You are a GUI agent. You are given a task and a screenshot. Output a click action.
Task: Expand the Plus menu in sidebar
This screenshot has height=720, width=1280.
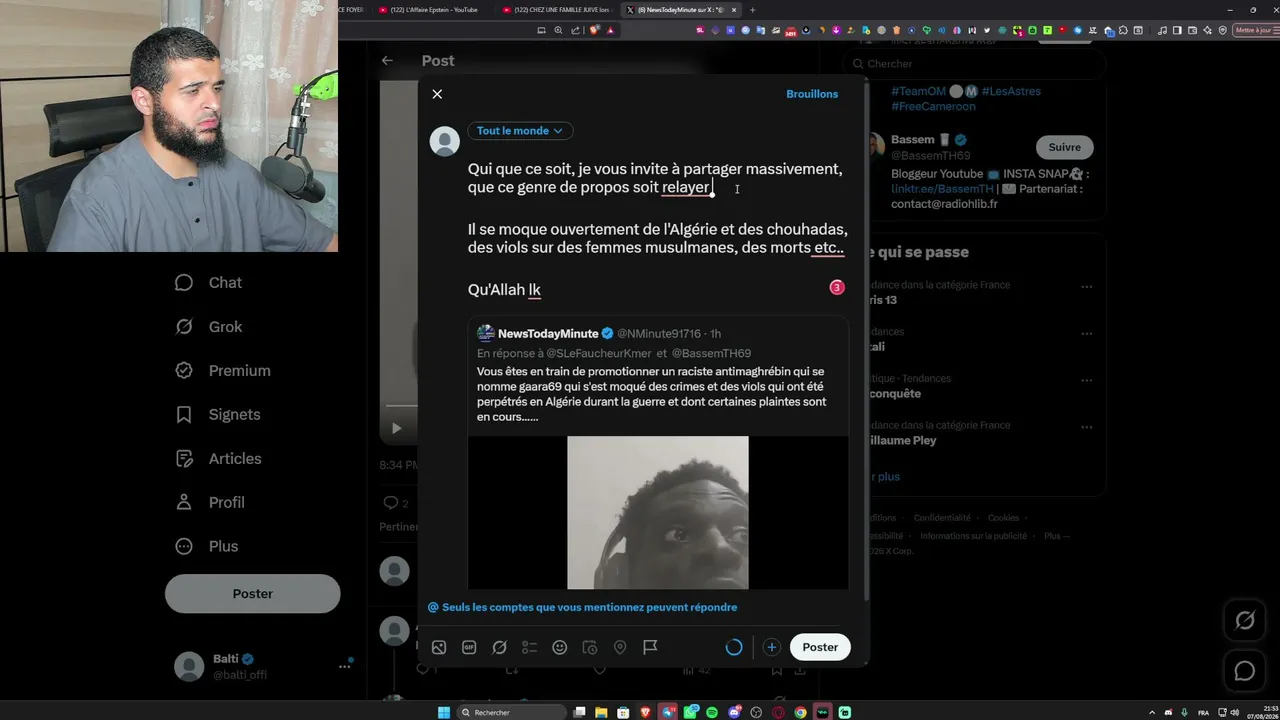[x=207, y=547]
